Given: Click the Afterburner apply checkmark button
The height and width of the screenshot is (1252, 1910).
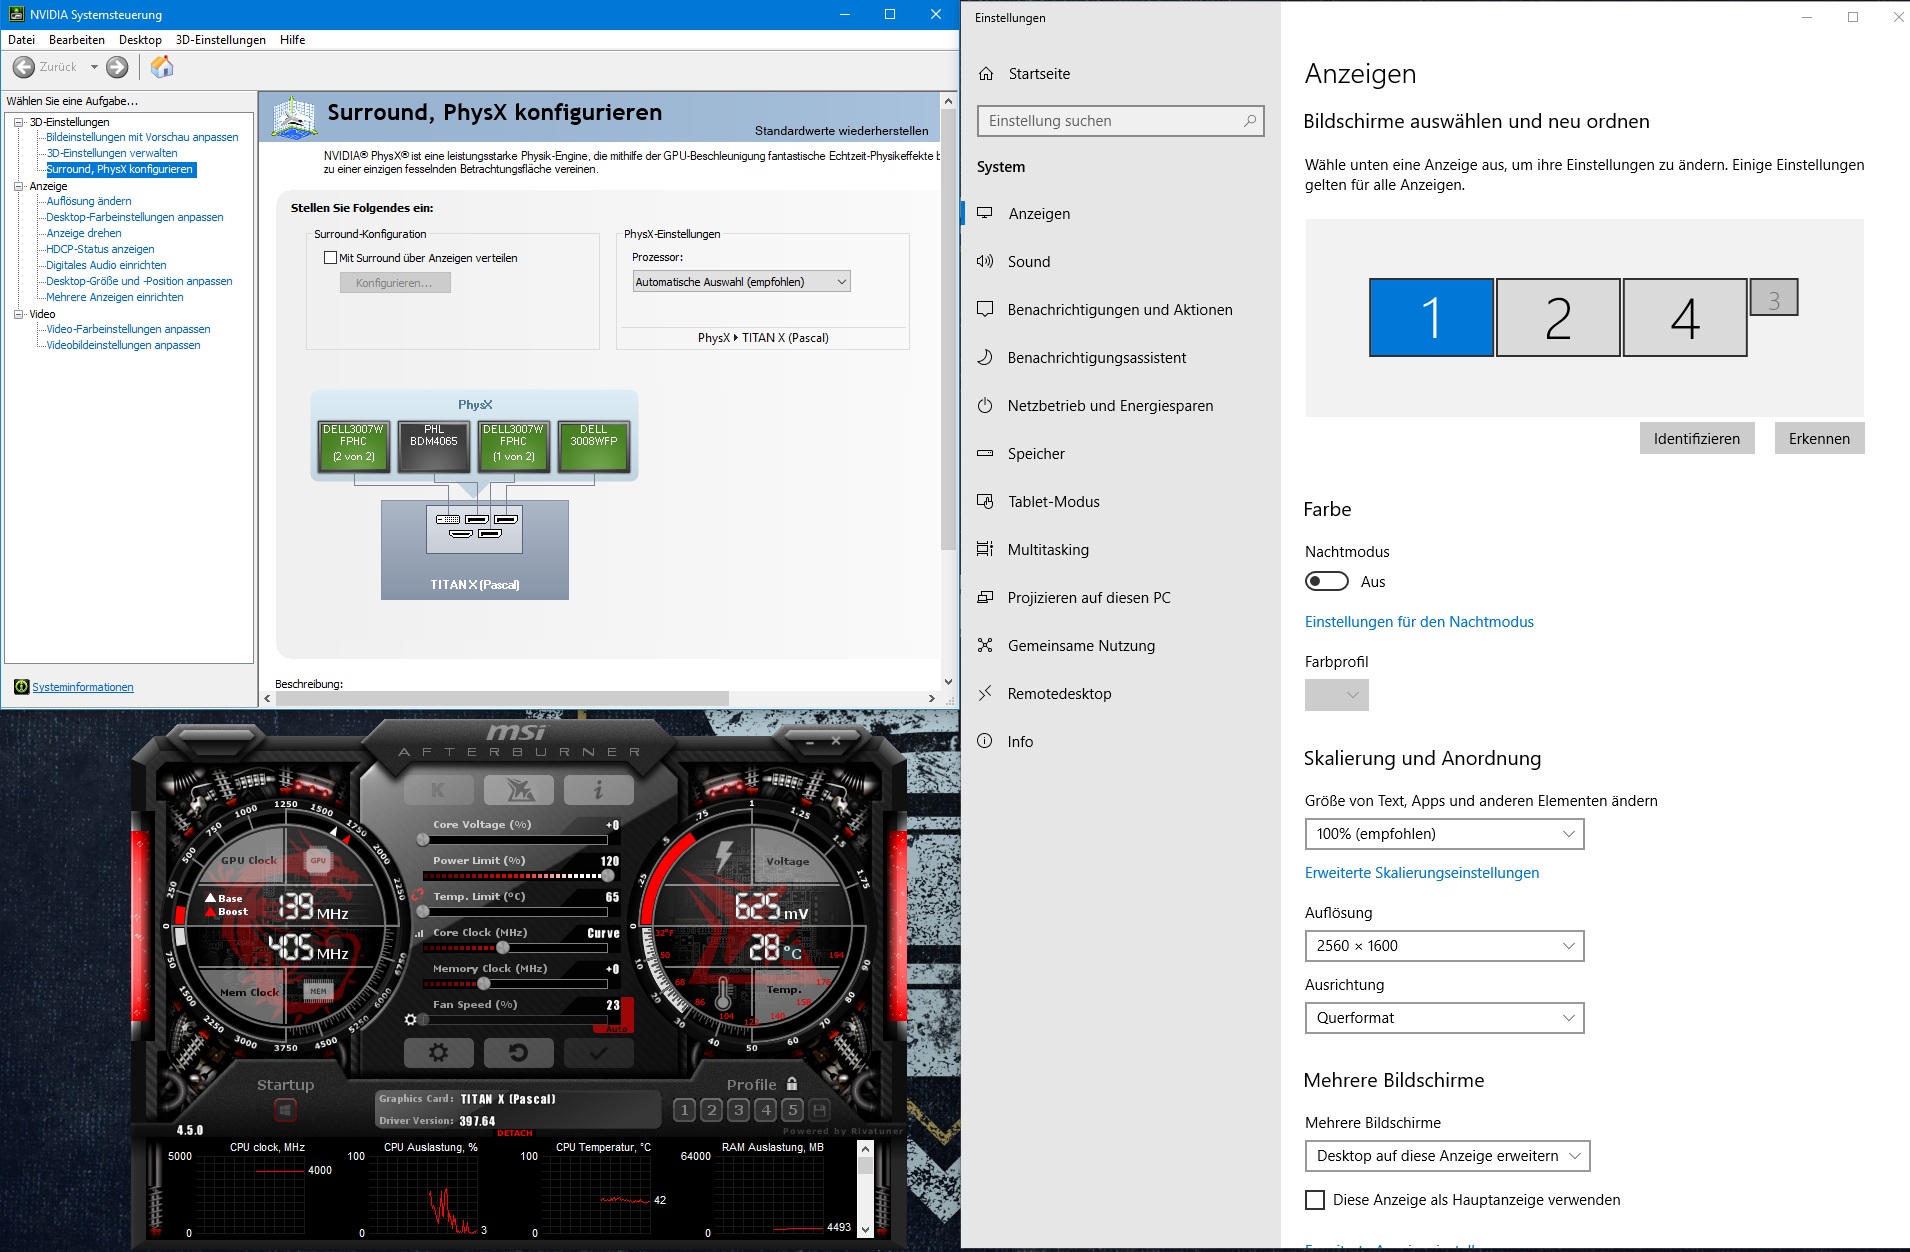Looking at the screenshot, I should (x=598, y=1052).
